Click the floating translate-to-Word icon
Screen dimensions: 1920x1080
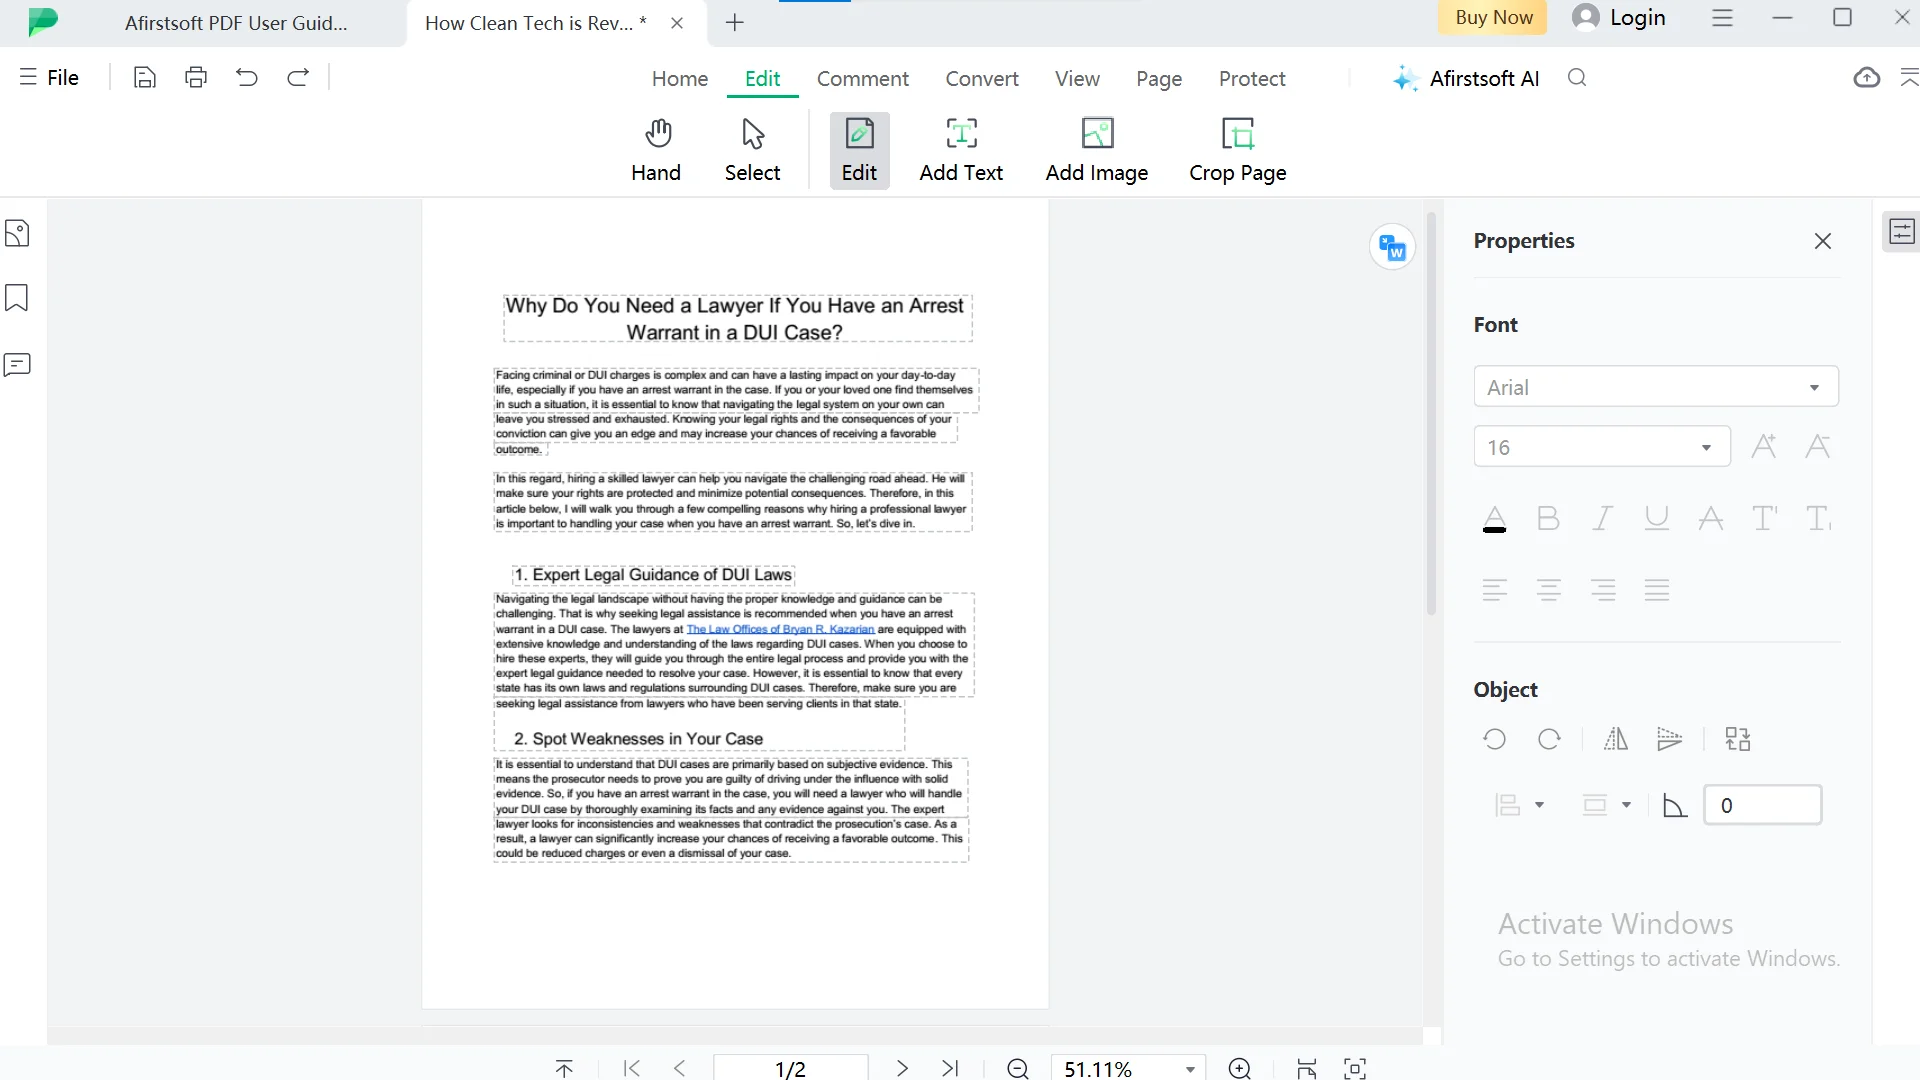[1392, 247]
